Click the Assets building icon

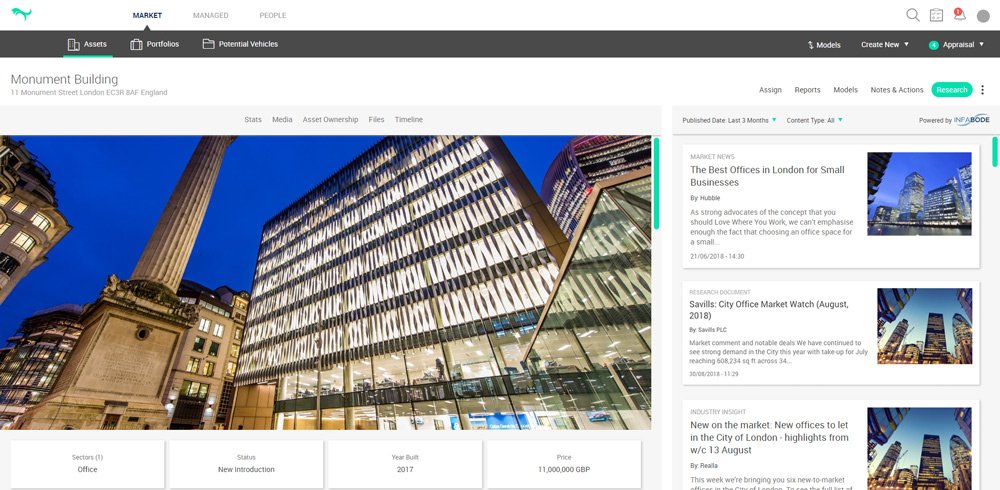[x=73, y=45]
